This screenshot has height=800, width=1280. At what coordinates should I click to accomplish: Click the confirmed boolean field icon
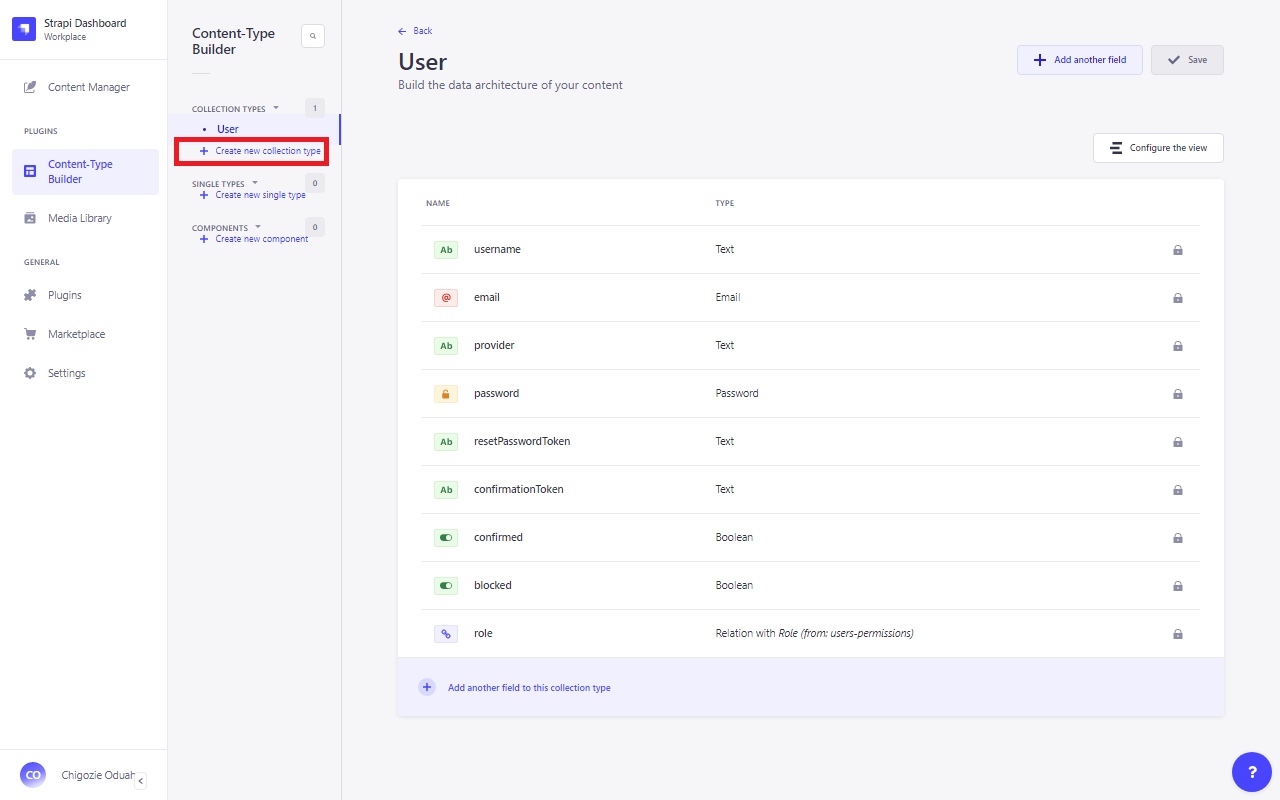(446, 538)
